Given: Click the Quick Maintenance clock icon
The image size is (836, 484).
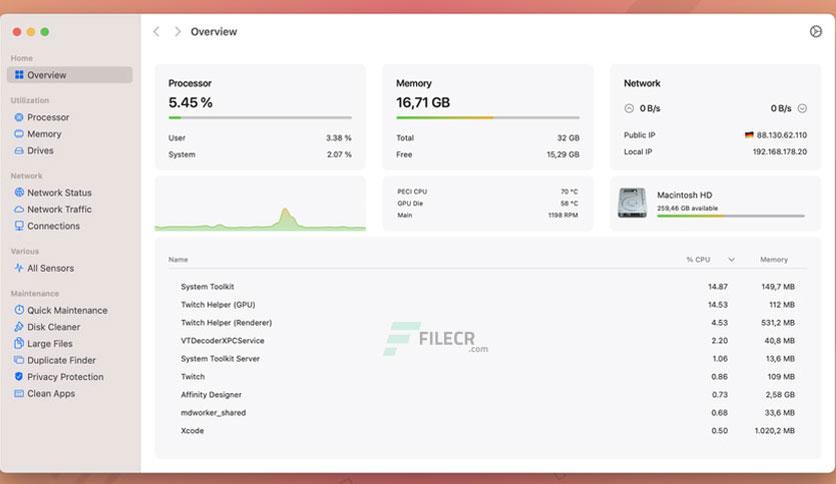Looking at the screenshot, I should click(x=19, y=310).
